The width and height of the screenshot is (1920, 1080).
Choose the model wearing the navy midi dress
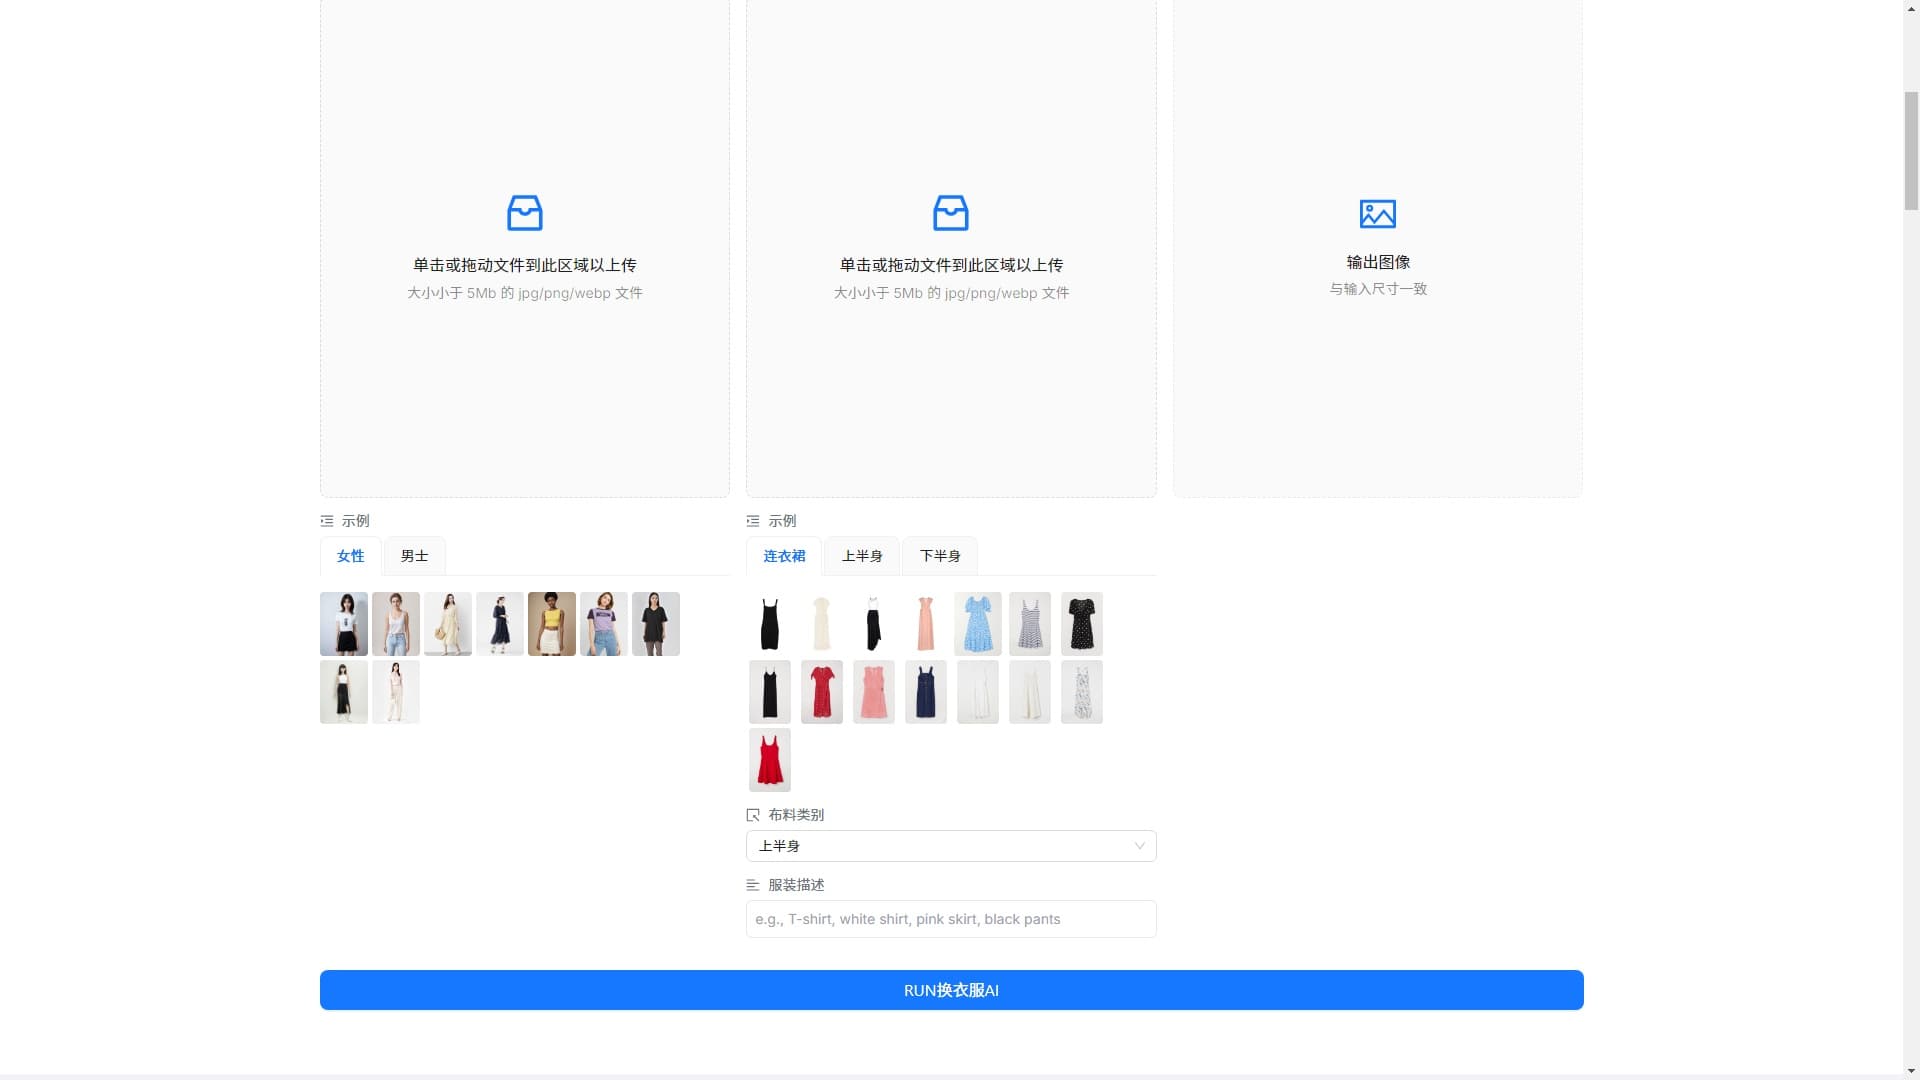pos(500,624)
